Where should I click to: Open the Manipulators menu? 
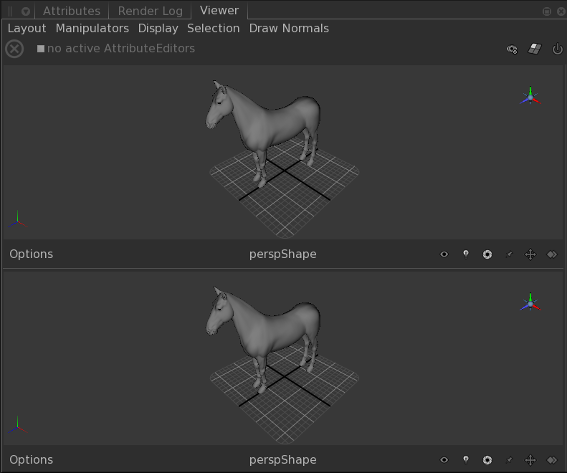[x=92, y=28]
